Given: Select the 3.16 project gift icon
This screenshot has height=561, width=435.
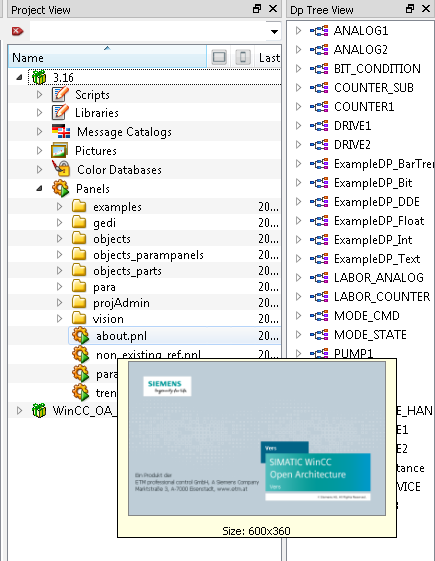Looking at the screenshot, I should tap(39, 77).
